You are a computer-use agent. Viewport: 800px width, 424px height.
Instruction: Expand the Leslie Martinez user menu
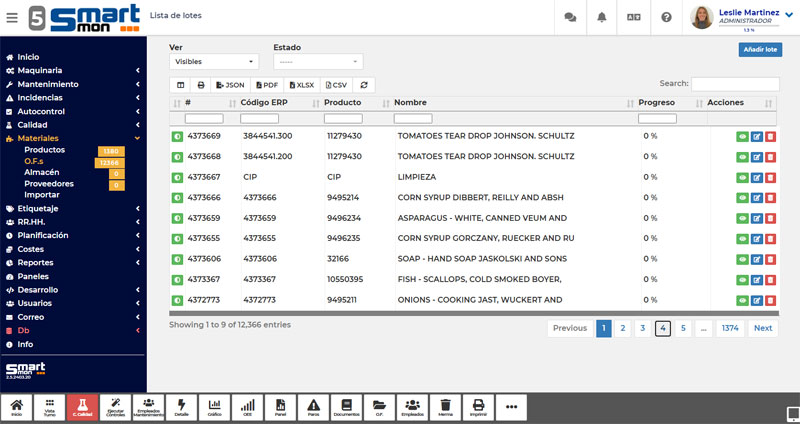(x=788, y=14)
